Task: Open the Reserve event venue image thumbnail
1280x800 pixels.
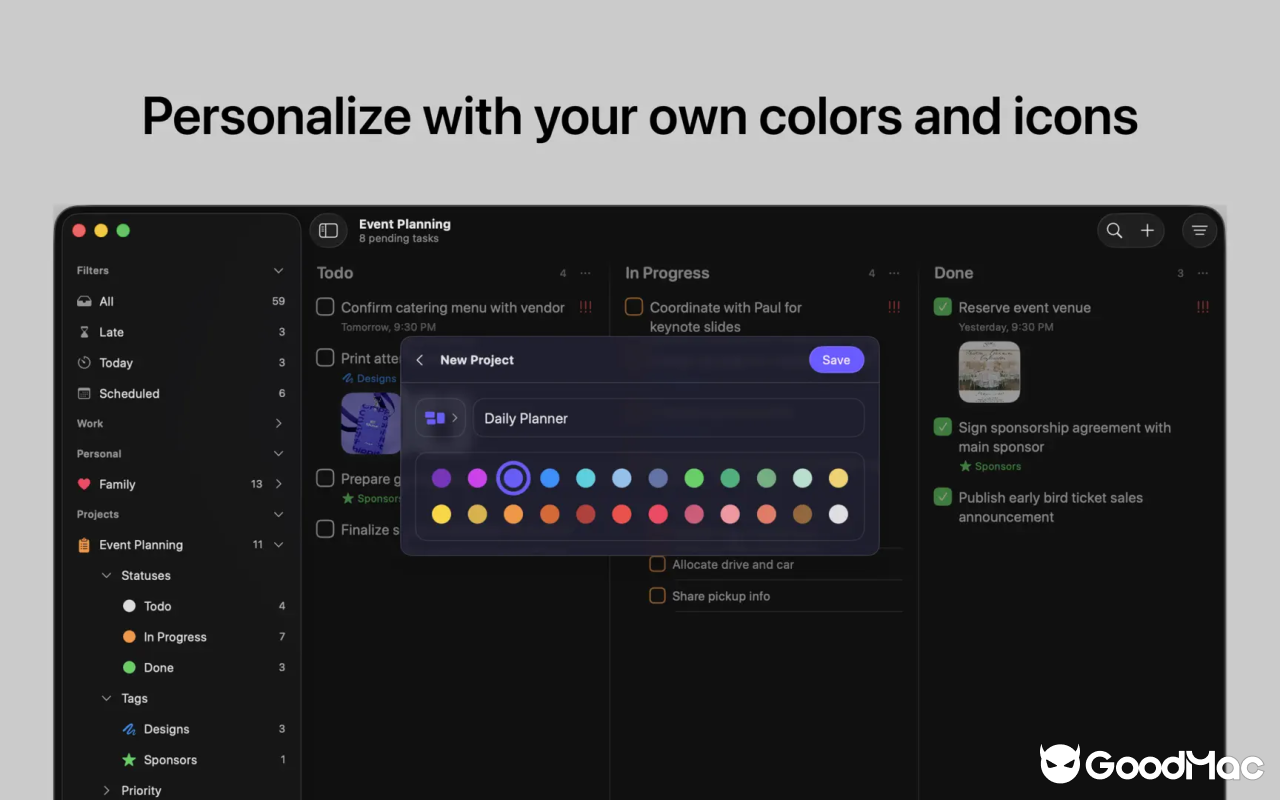Action: tap(989, 372)
